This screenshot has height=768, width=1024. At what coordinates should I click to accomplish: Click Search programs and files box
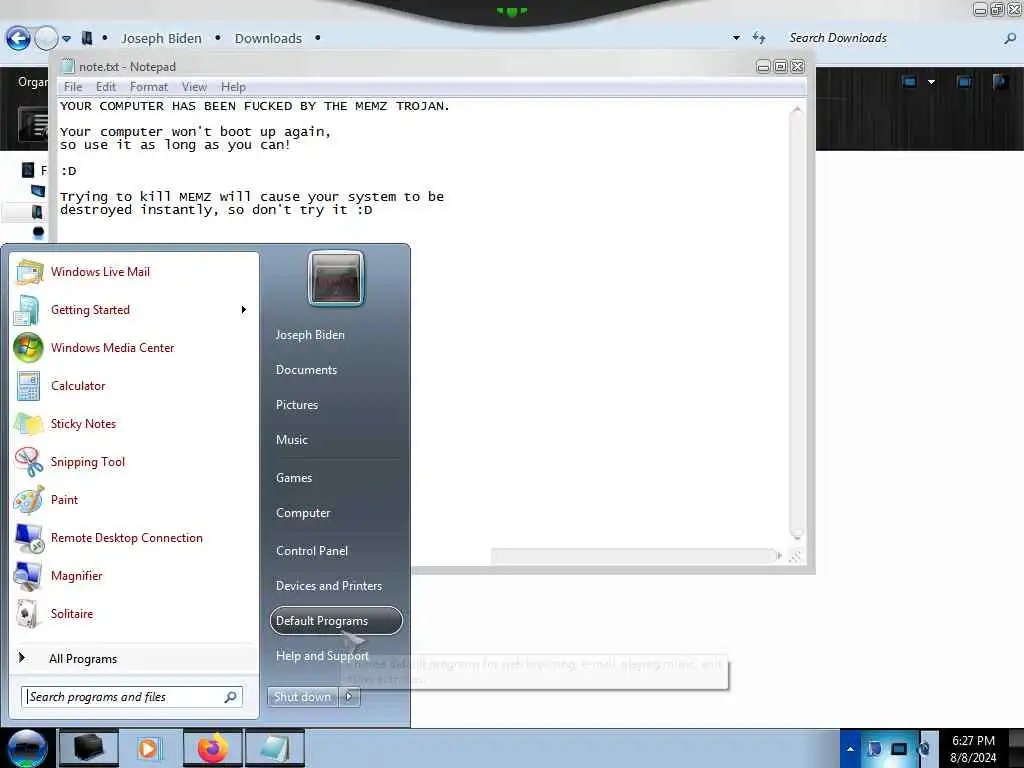coord(131,697)
